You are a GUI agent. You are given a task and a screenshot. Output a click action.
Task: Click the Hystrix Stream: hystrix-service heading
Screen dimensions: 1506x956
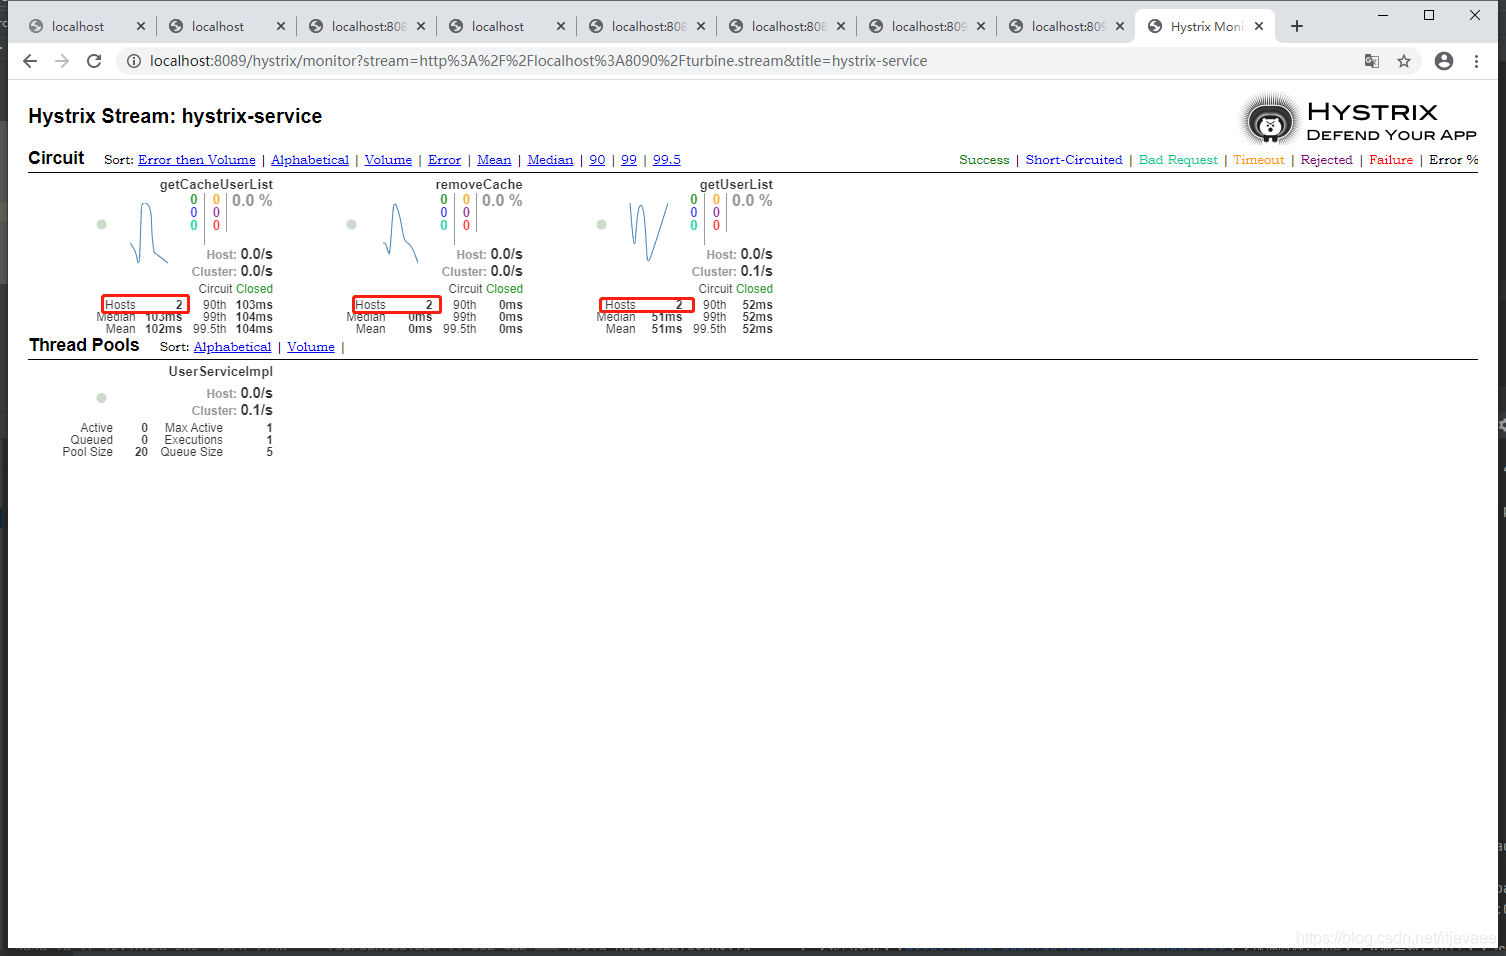(x=175, y=116)
